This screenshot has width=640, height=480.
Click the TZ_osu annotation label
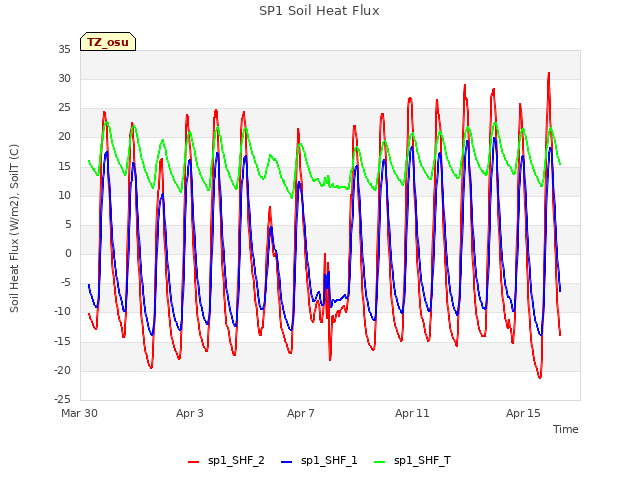pos(108,42)
